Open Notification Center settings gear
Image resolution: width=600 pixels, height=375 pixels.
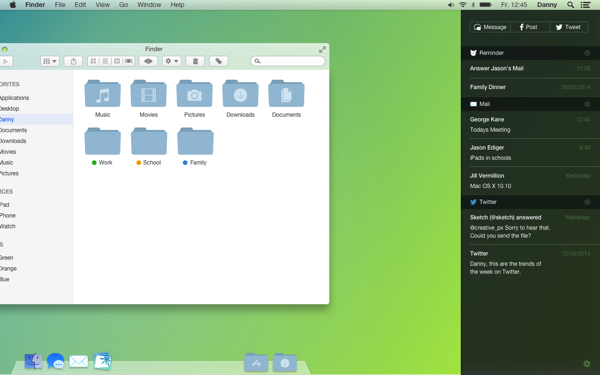586,364
